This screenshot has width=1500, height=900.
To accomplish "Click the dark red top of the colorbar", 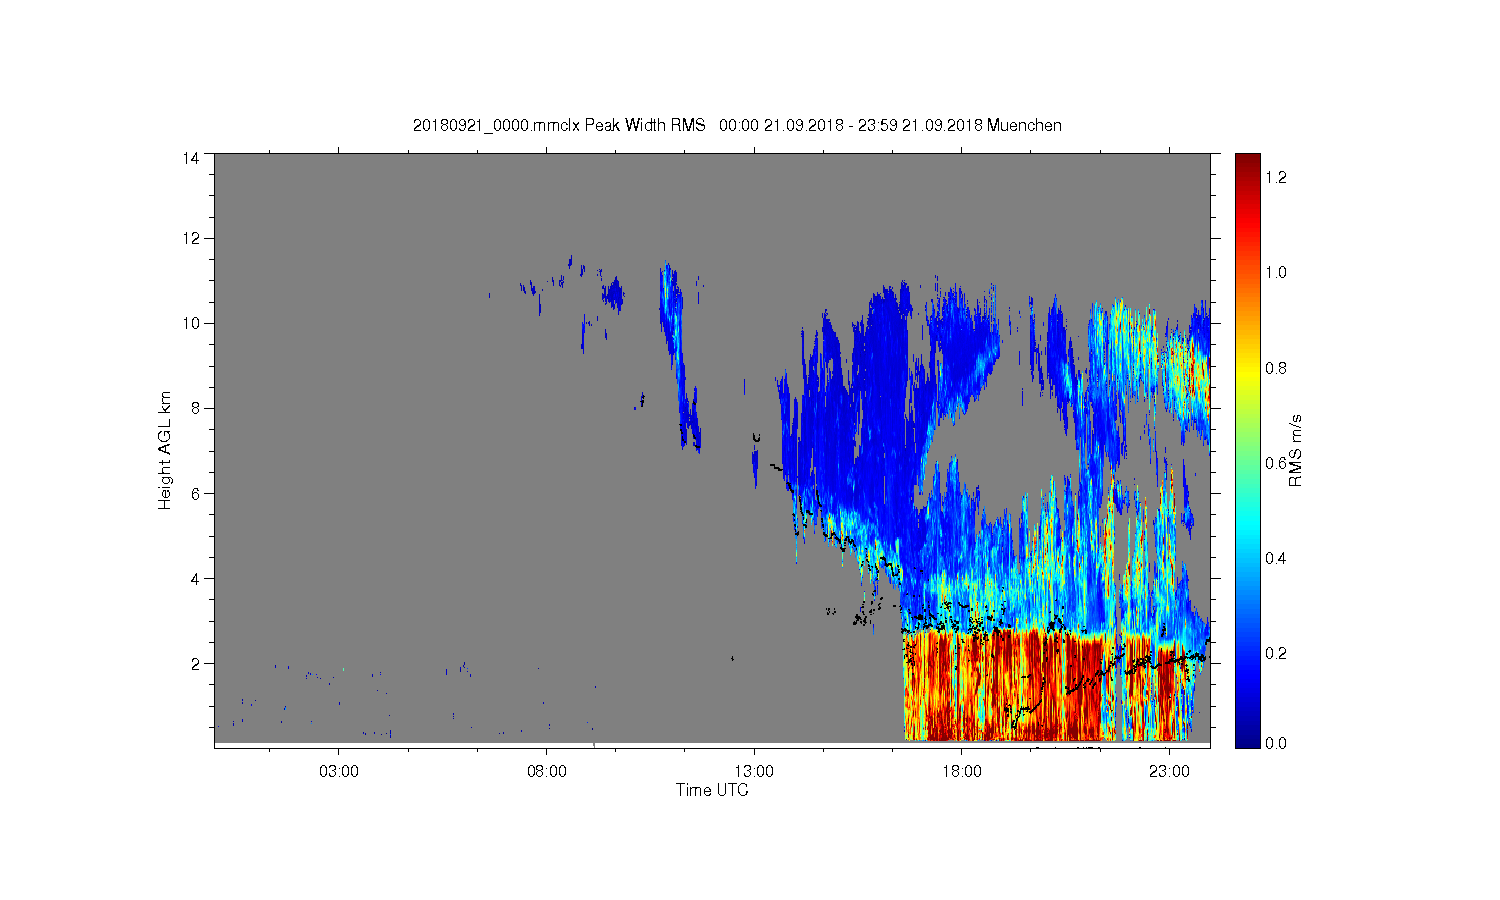I will [x=1247, y=165].
